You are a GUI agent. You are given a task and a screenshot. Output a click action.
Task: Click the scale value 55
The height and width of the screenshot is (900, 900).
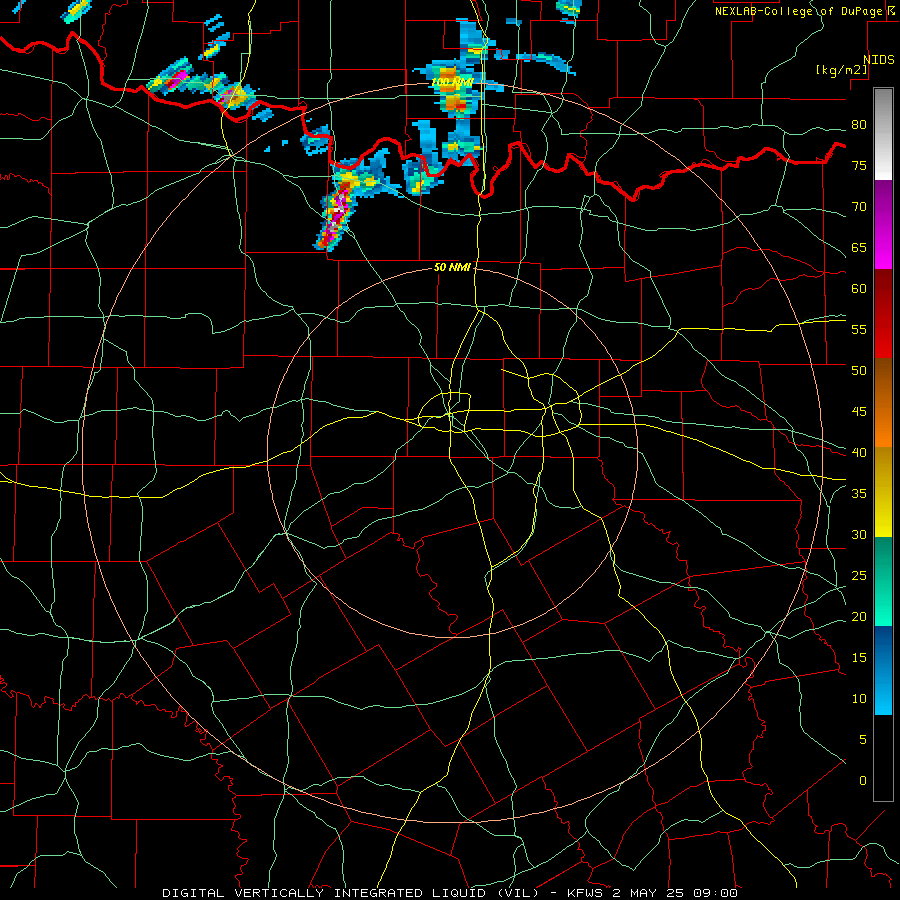click(859, 329)
